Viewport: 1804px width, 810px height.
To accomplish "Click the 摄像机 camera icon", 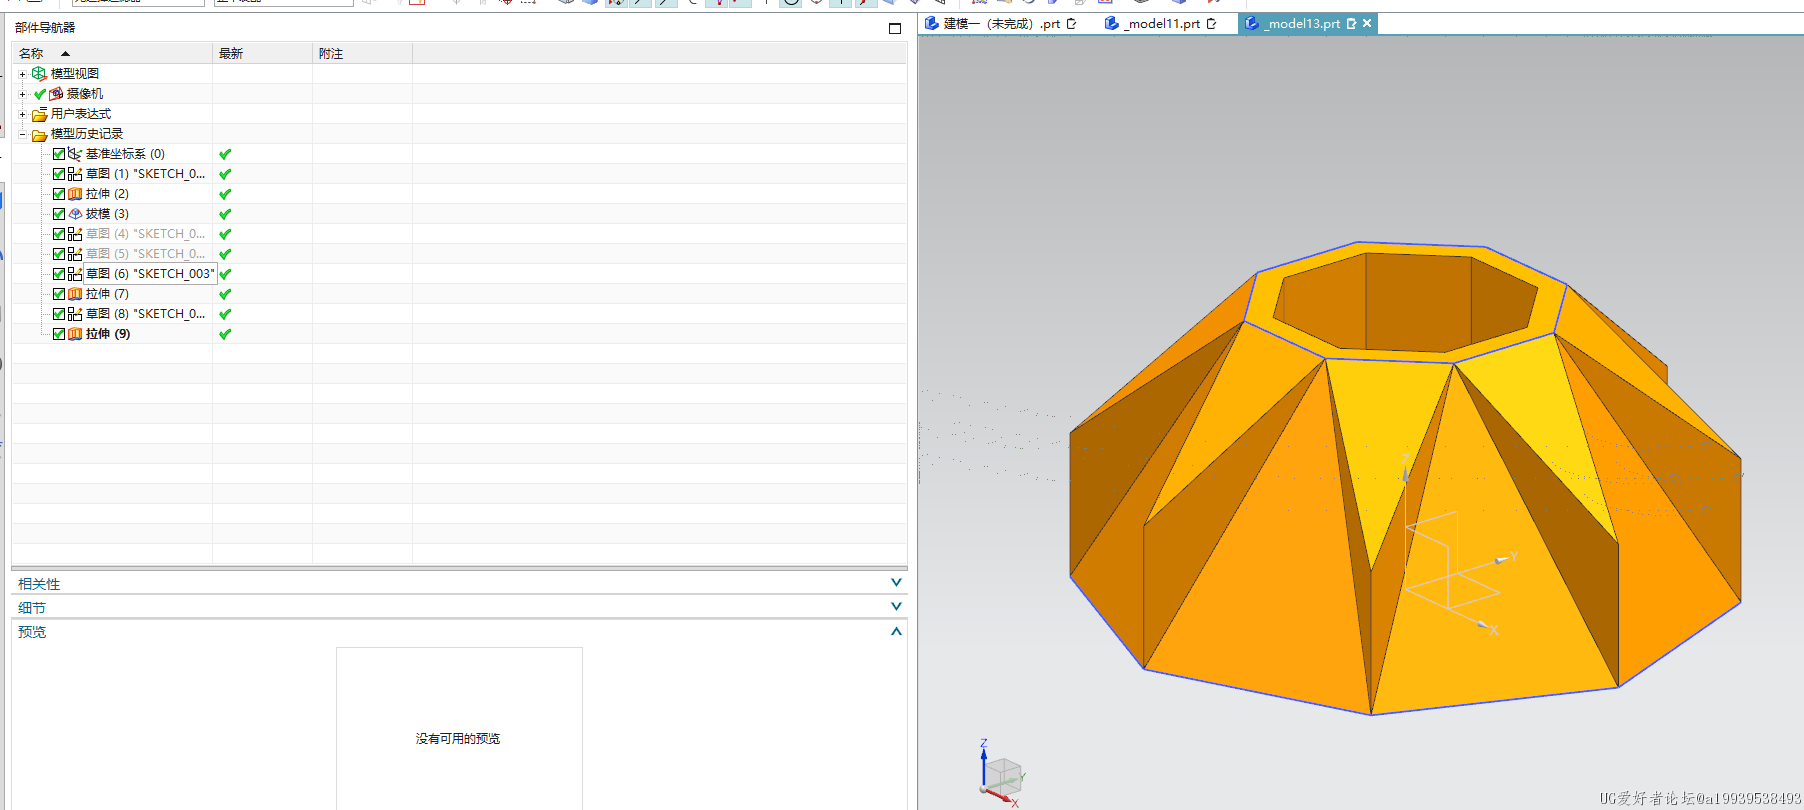I will [x=56, y=94].
